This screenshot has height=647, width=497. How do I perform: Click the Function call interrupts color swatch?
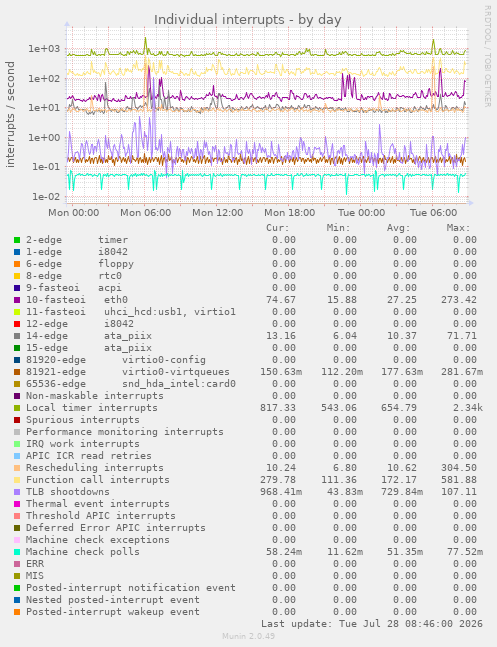tap(17, 480)
